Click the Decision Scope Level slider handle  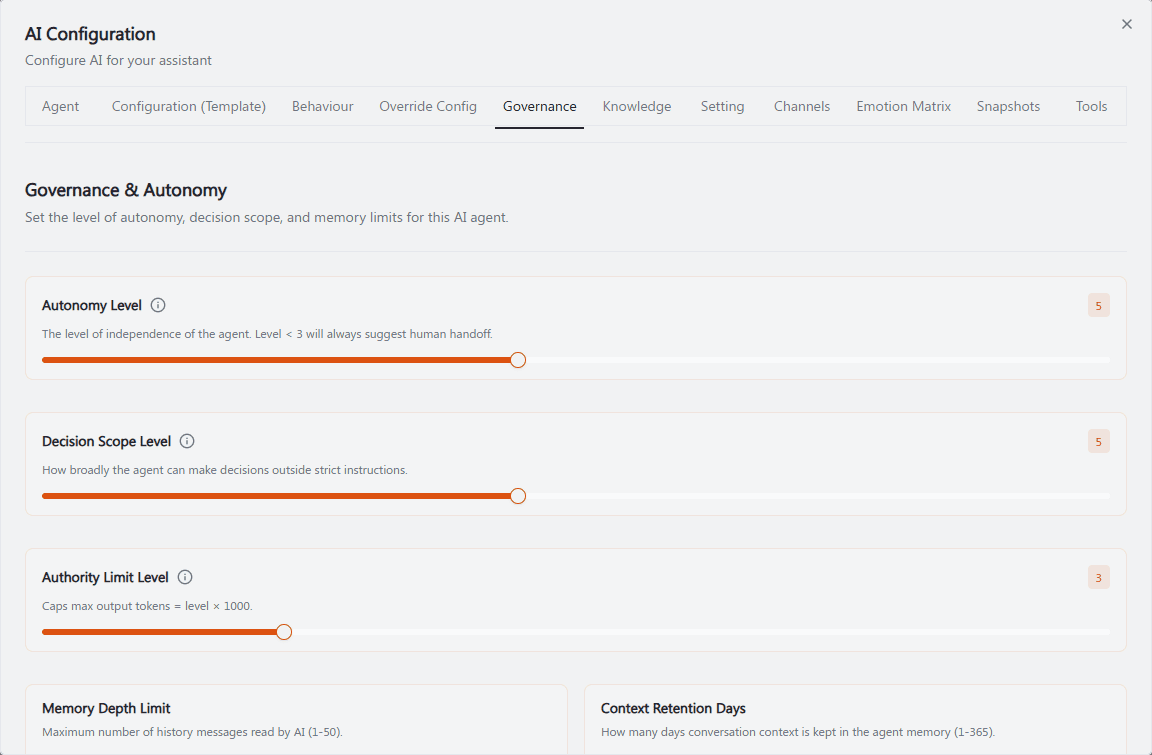518,496
